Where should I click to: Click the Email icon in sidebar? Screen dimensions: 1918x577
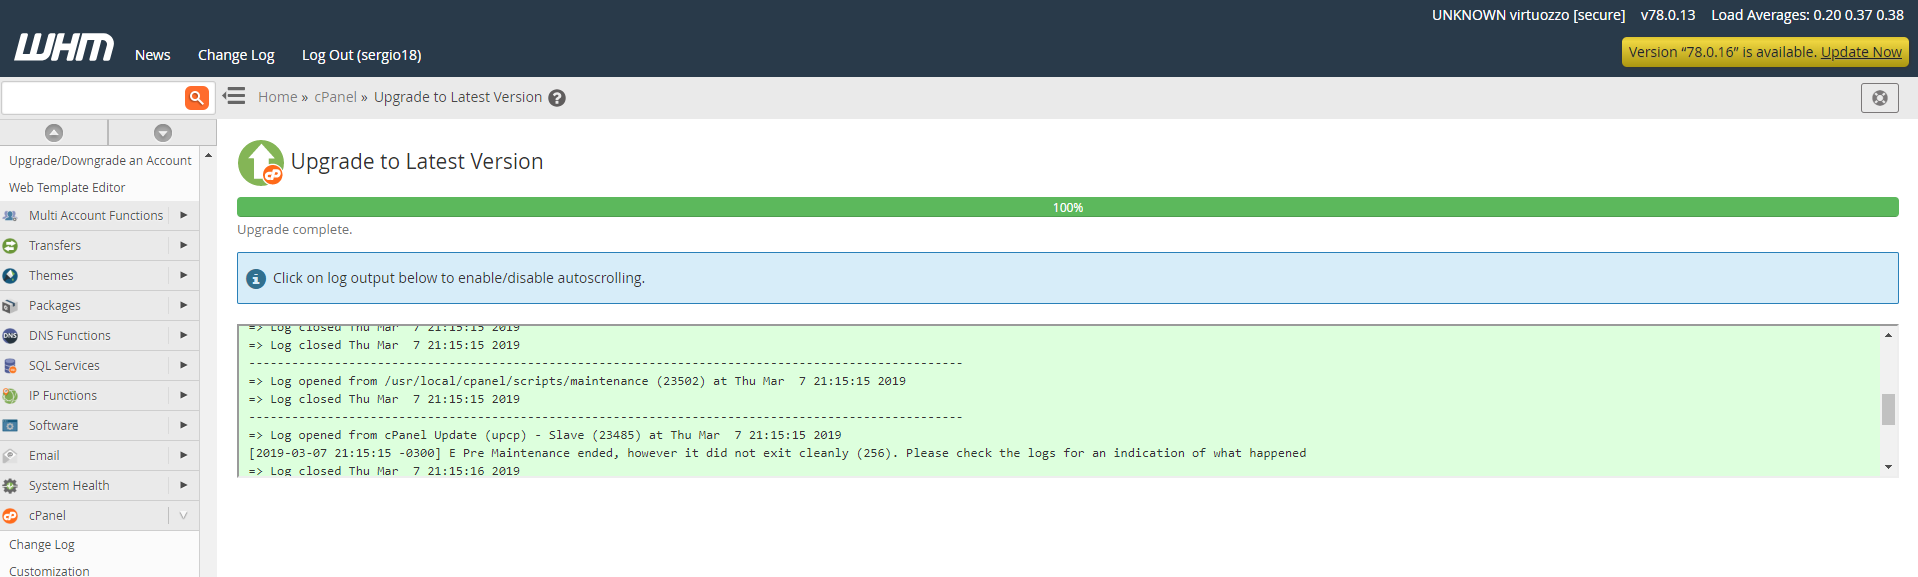(x=10, y=456)
